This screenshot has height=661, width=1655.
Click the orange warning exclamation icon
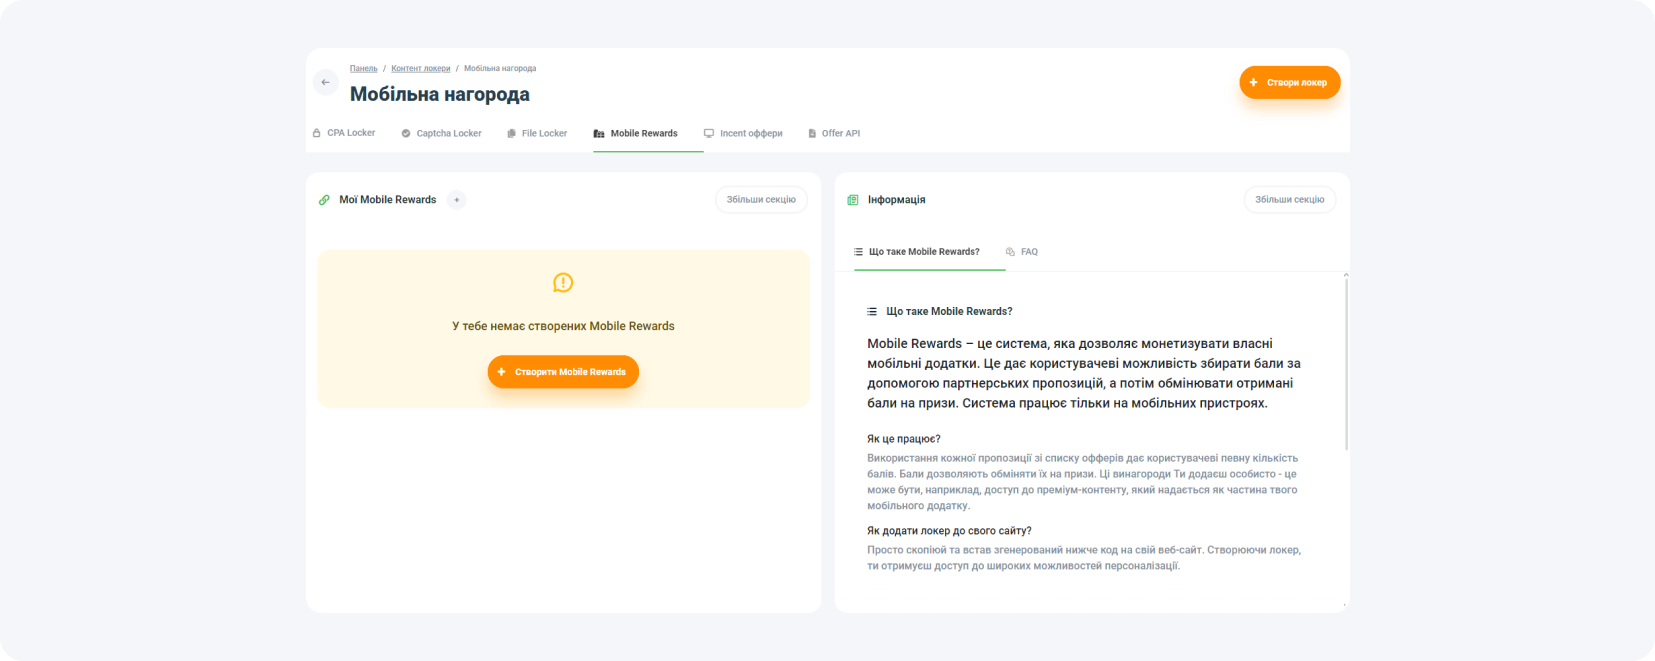click(x=563, y=283)
